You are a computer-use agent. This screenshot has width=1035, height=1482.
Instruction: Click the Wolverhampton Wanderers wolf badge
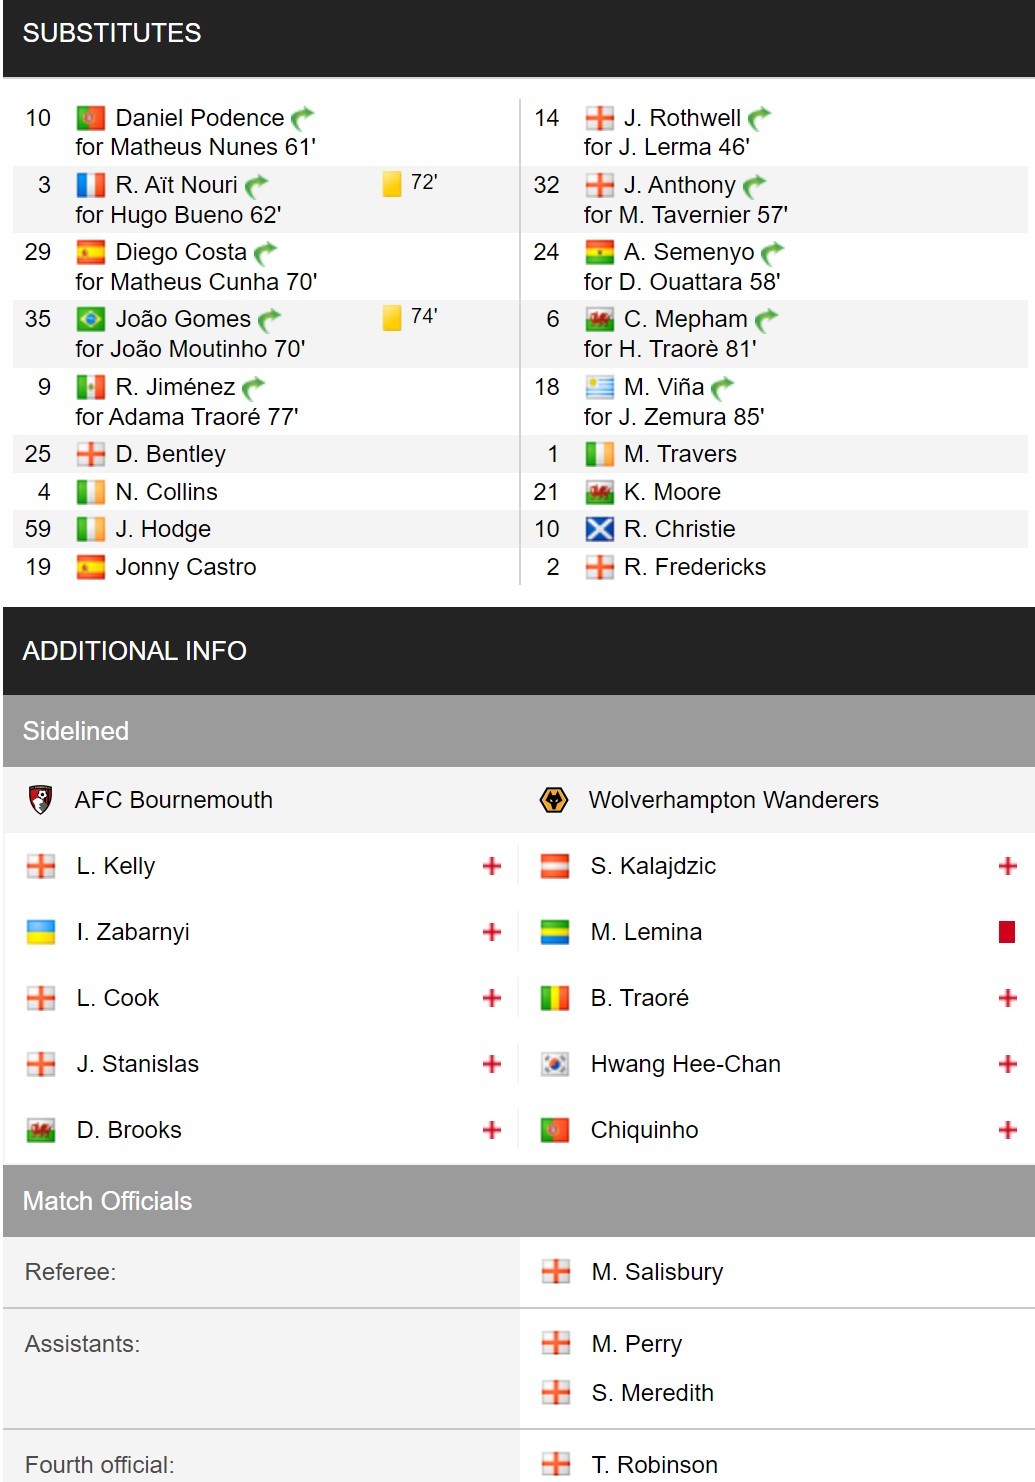click(x=553, y=800)
